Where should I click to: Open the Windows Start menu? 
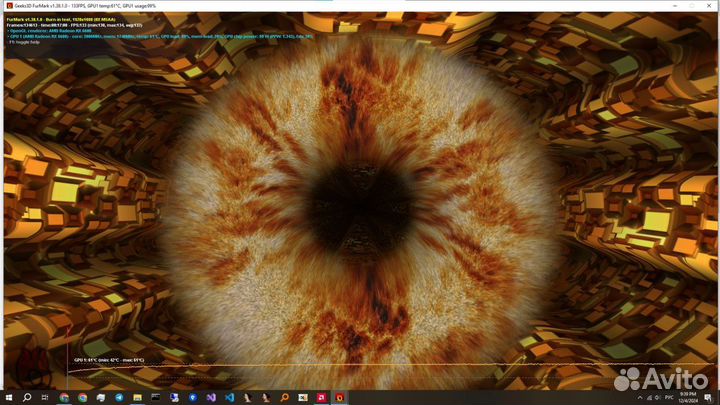[x=8, y=397]
